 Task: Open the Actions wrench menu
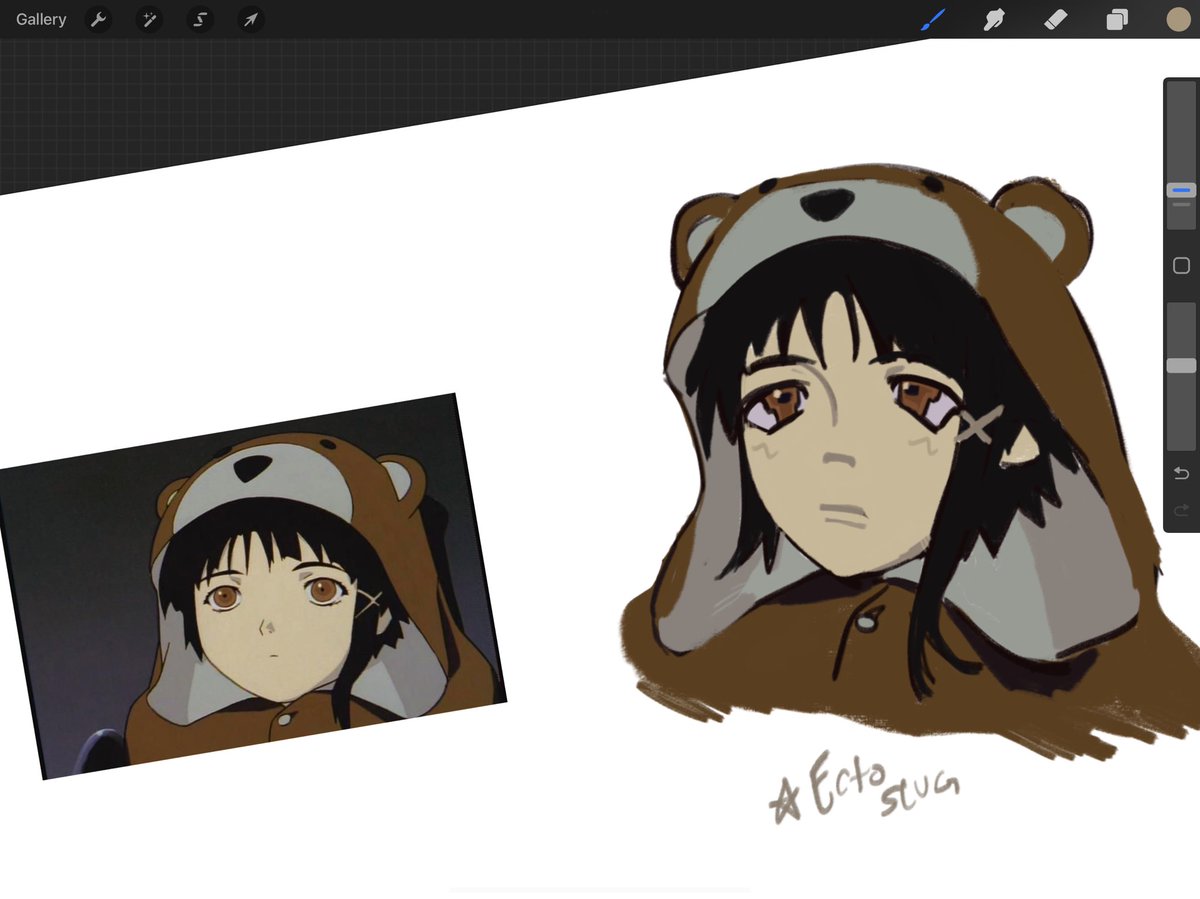click(x=98, y=19)
